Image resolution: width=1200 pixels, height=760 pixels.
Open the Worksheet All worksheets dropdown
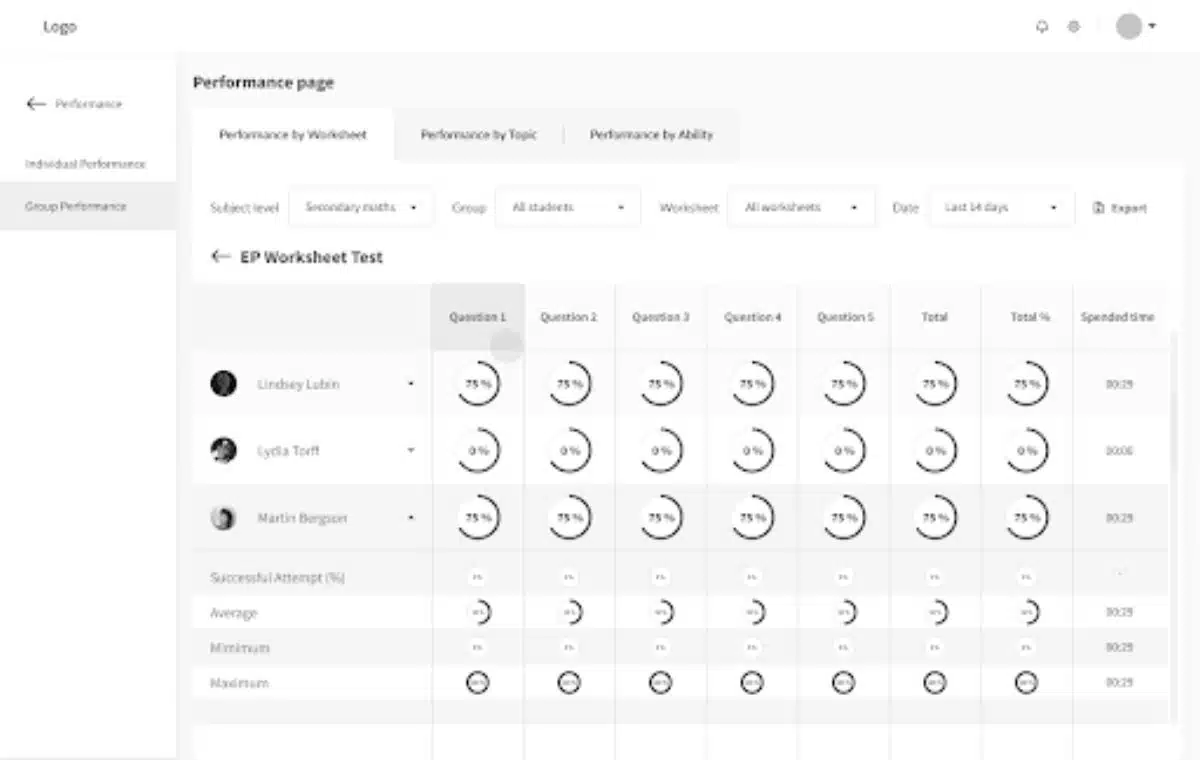click(801, 208)
